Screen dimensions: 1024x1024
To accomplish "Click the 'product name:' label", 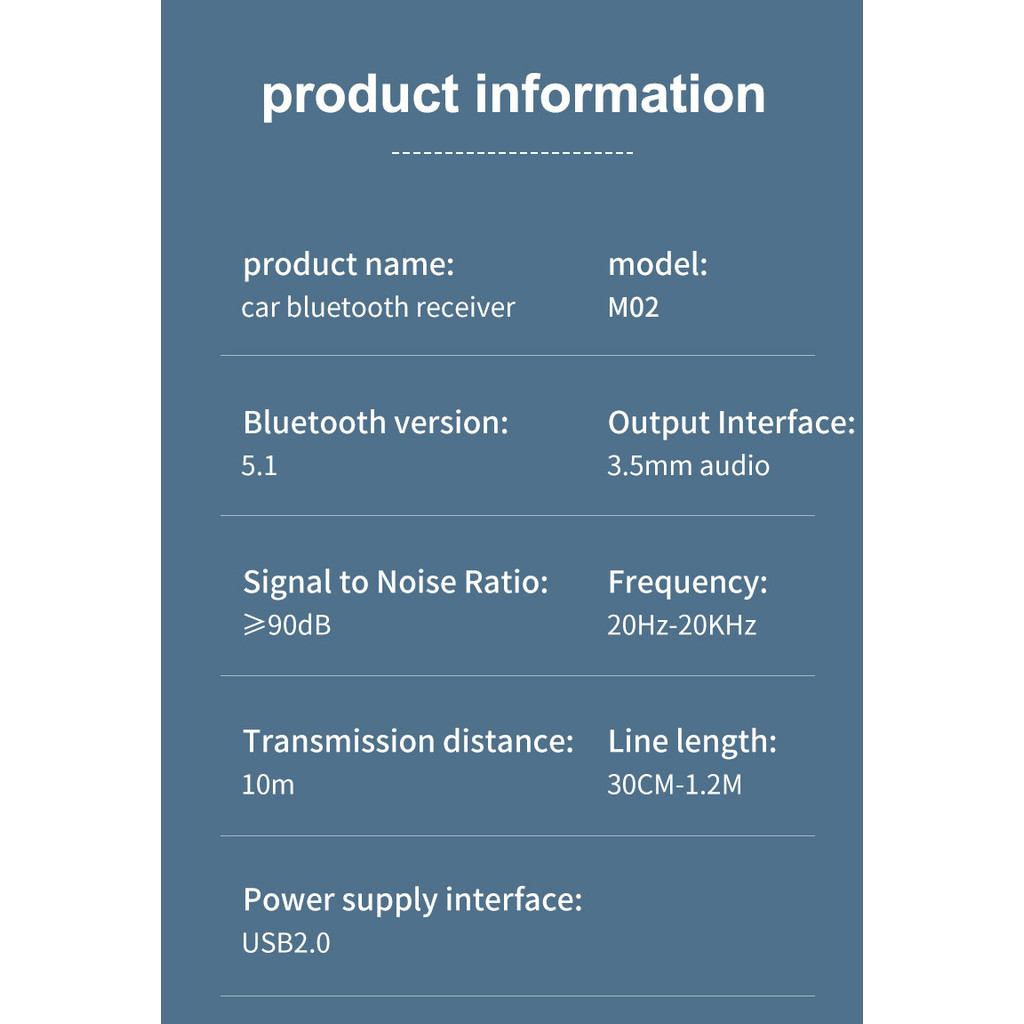I will point(349,266).
